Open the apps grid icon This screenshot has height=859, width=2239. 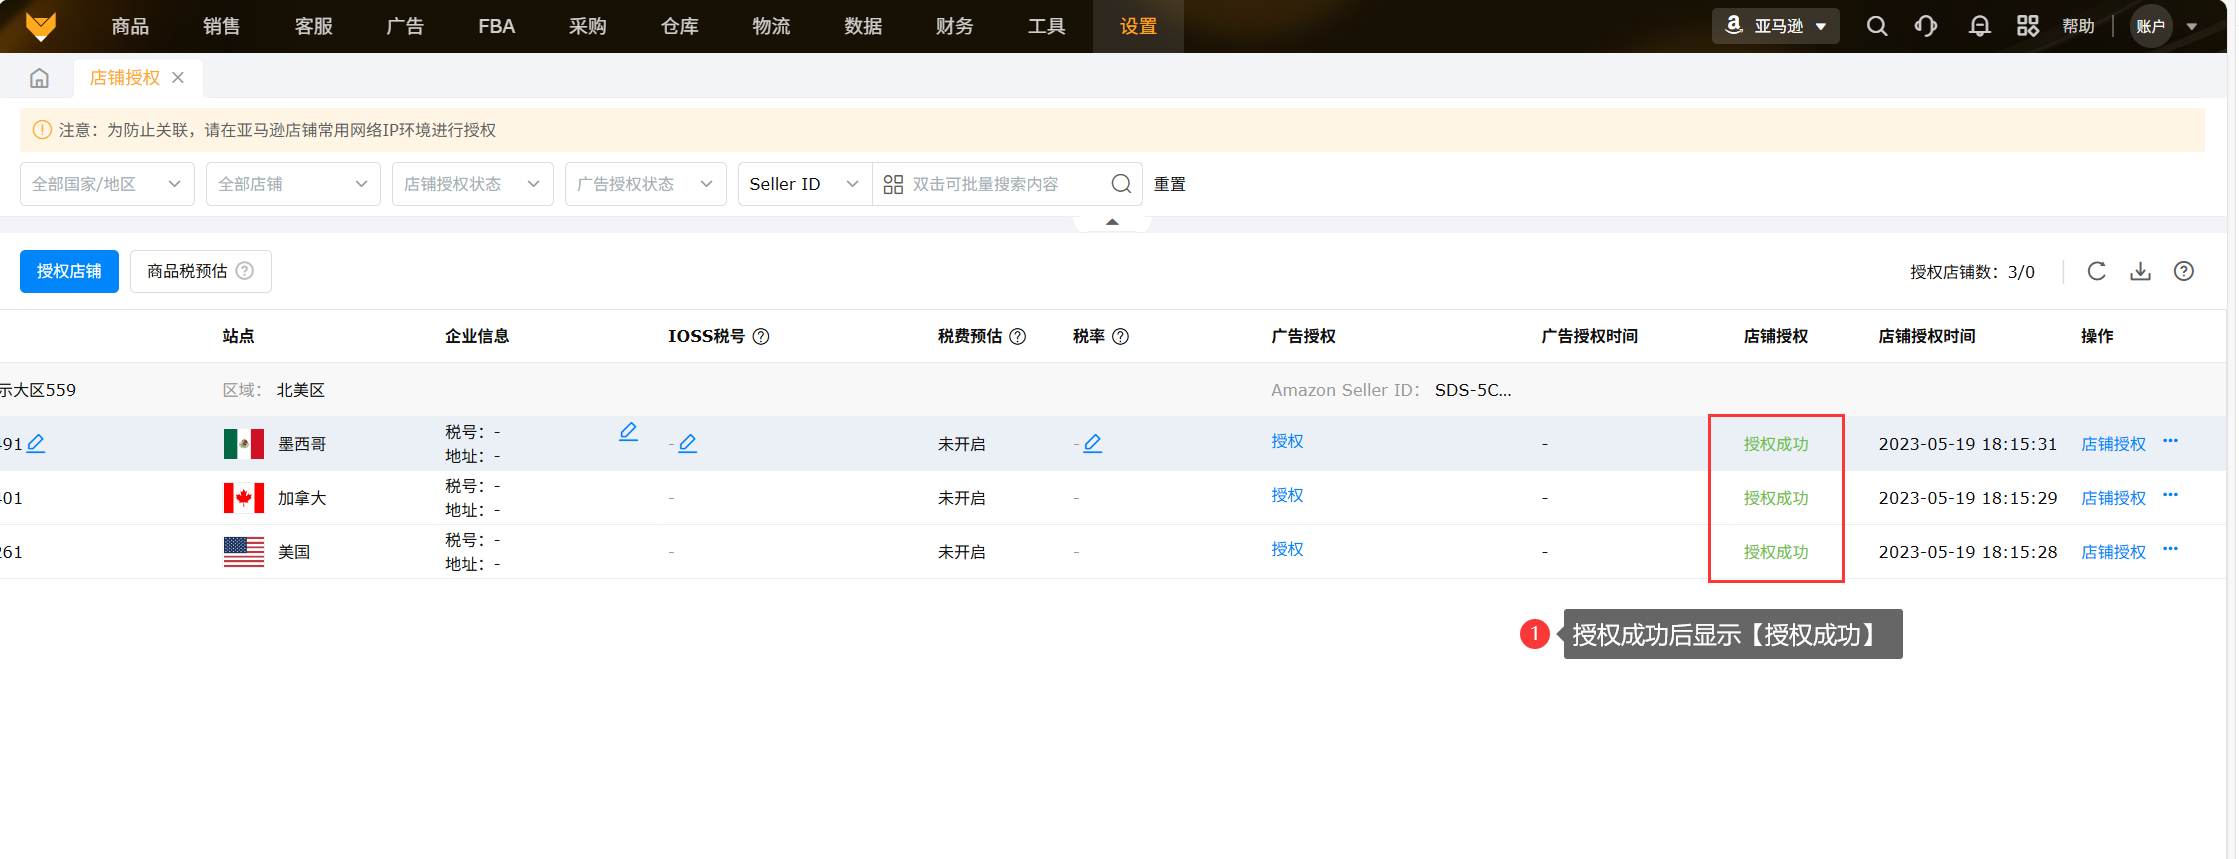[2027, 26]
